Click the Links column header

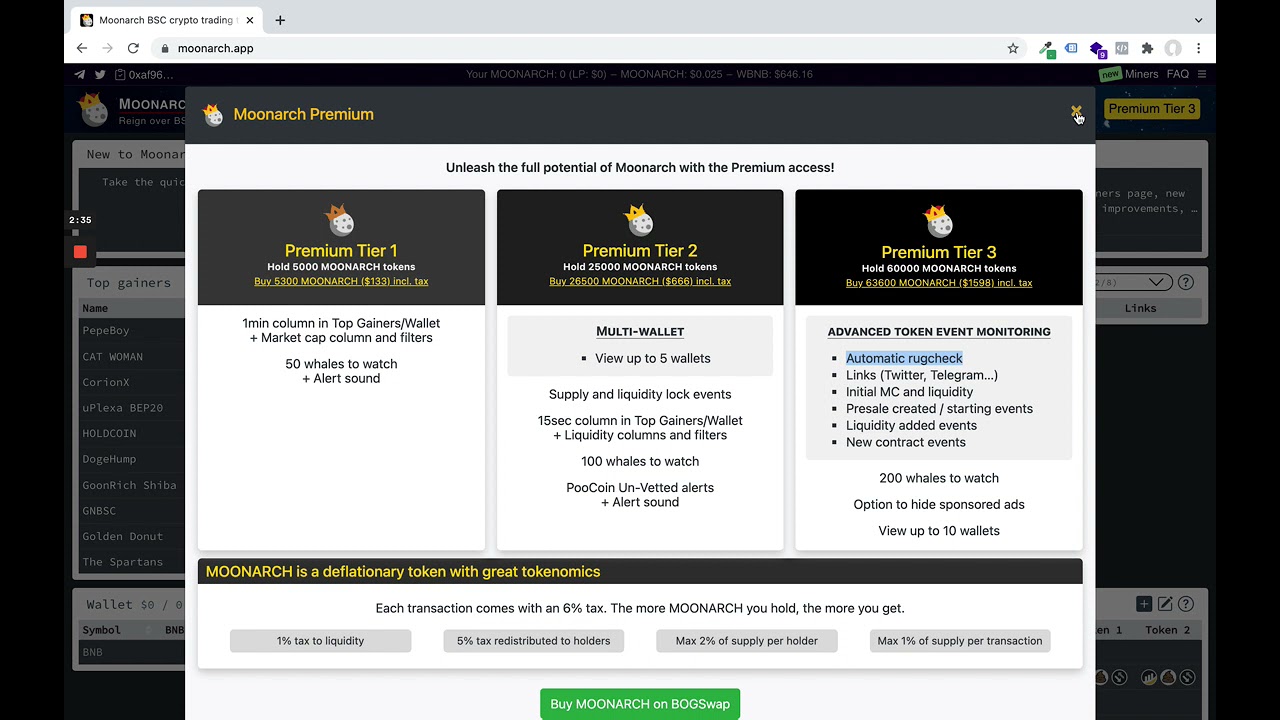[1140, 308]
